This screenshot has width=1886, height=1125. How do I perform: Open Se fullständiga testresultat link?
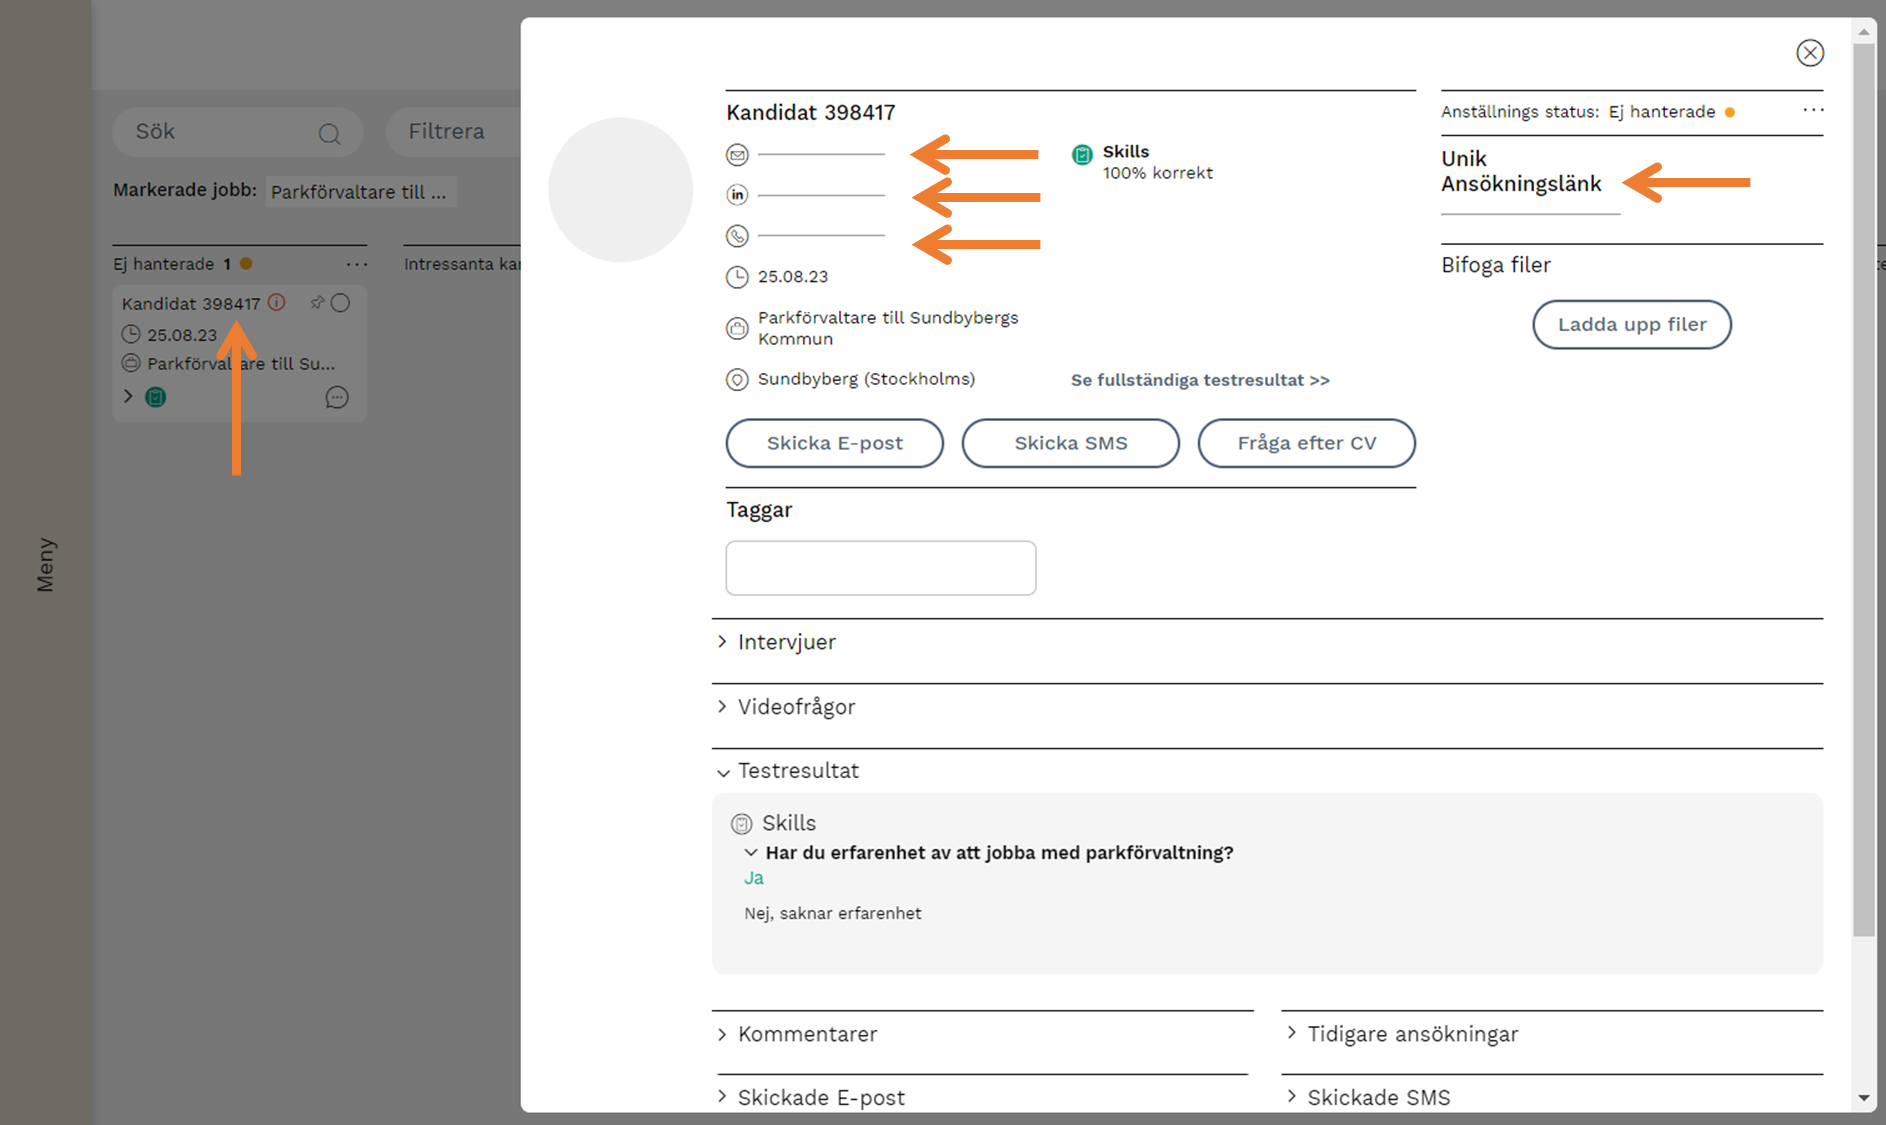[1200, 380]
